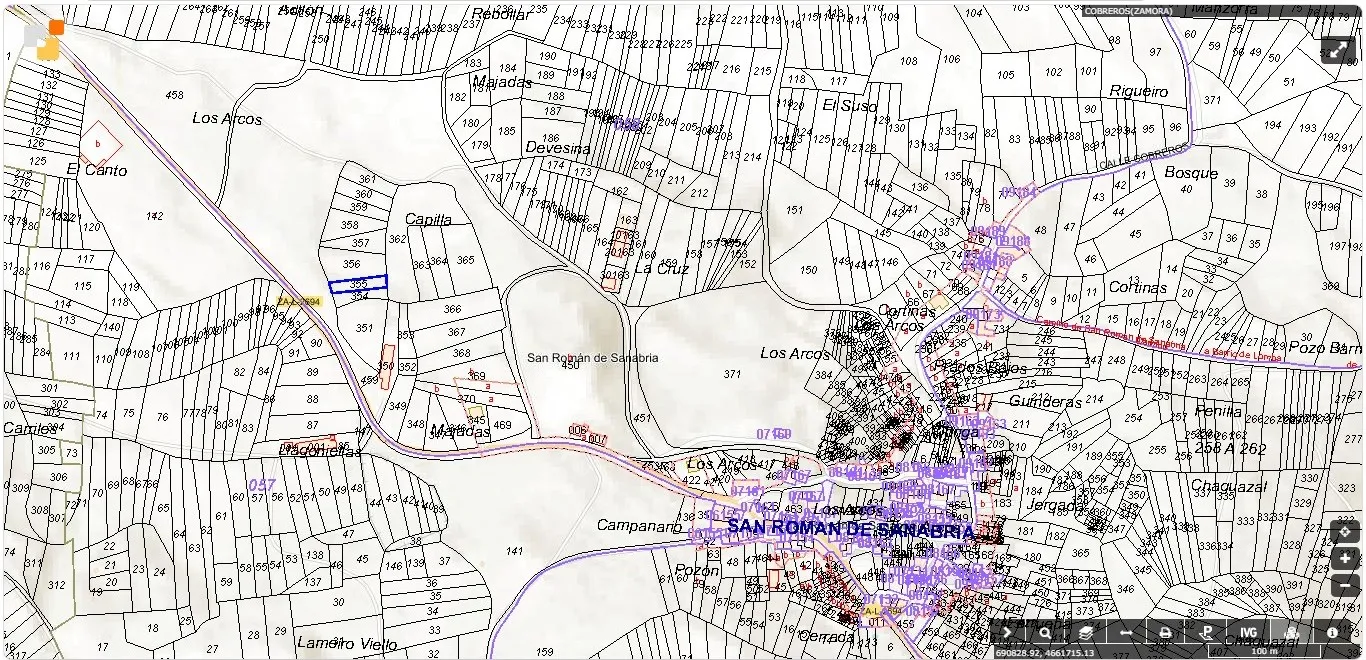Click the COBREROS(ZAMORA) municipality label

pyautogui.click(x=1131, y=12)
